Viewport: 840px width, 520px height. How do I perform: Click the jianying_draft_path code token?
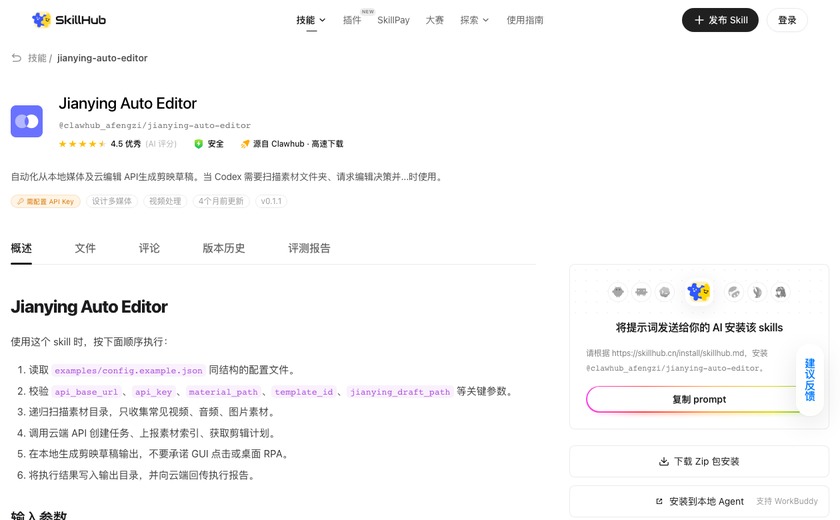[400, 392]
